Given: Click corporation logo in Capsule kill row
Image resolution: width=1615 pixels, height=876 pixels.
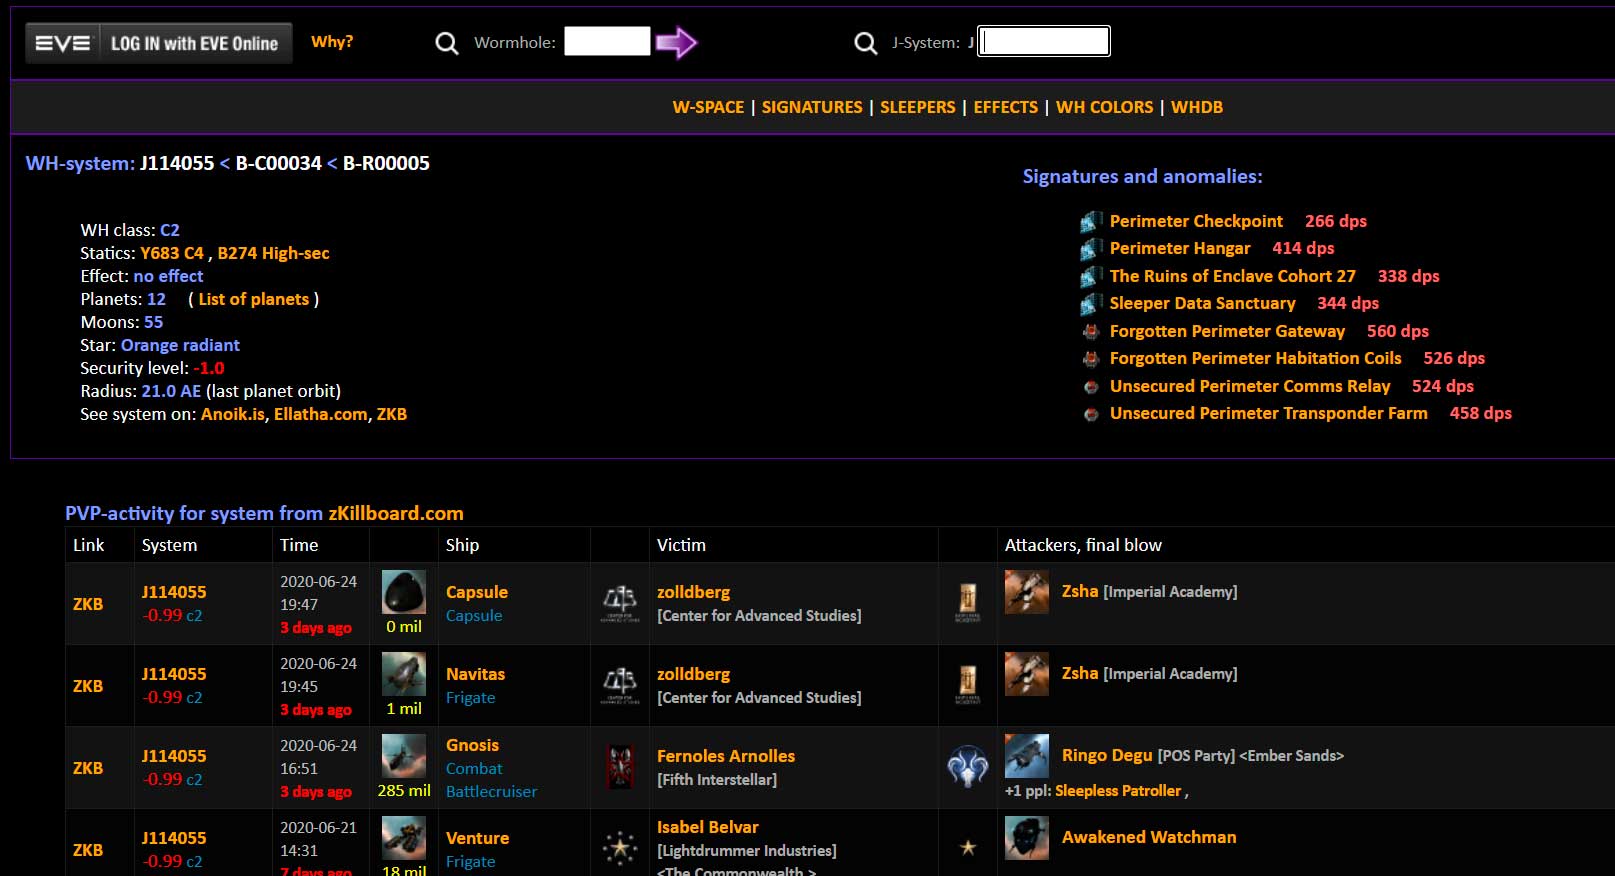Looking at the screenshot, I should click(620, 603).
